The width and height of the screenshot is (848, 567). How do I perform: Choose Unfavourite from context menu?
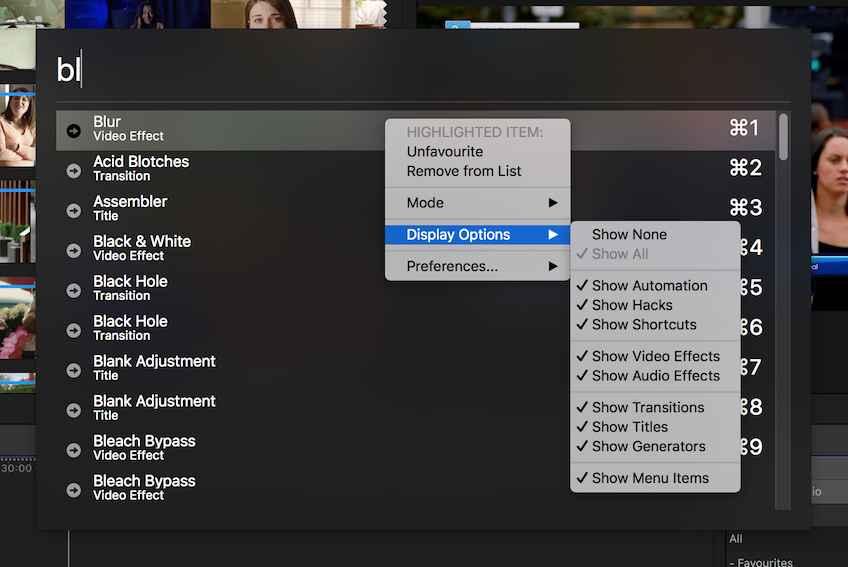445,152
